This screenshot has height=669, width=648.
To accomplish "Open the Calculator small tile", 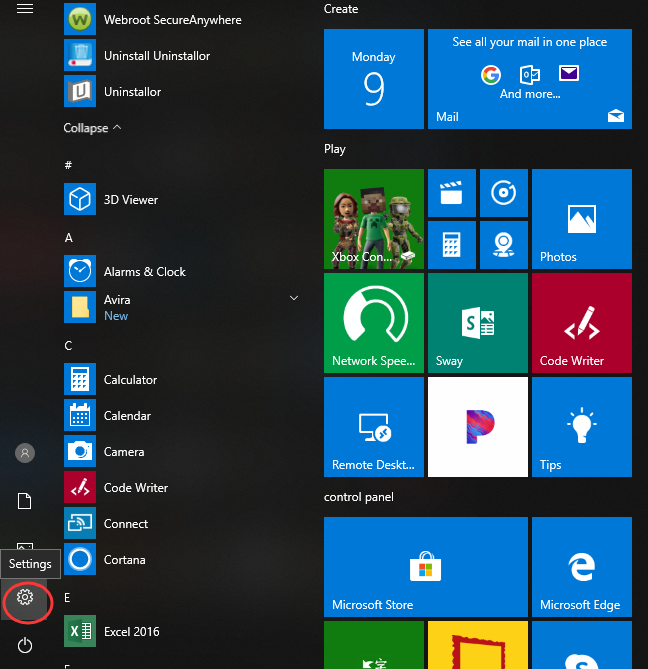I will tap(452, 245).
